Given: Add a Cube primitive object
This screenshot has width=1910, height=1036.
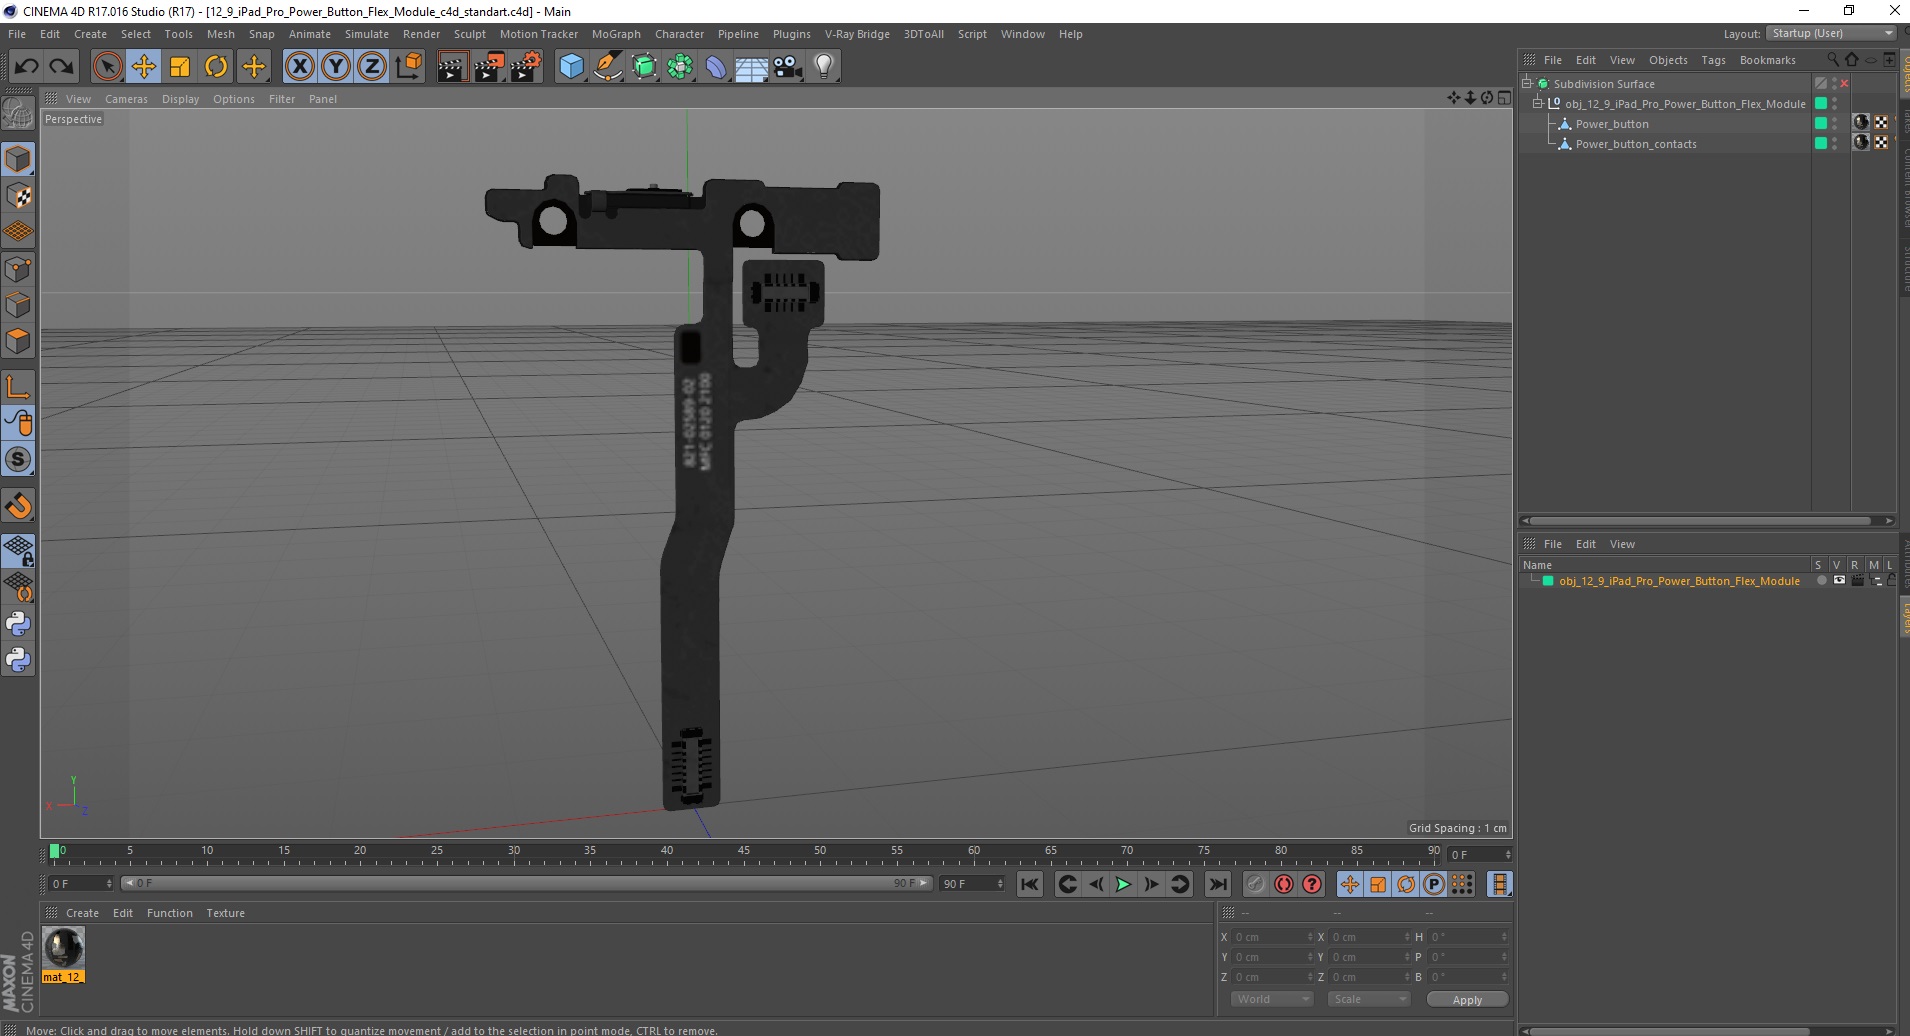Looking at the screenshot, I should pos(571,67).
